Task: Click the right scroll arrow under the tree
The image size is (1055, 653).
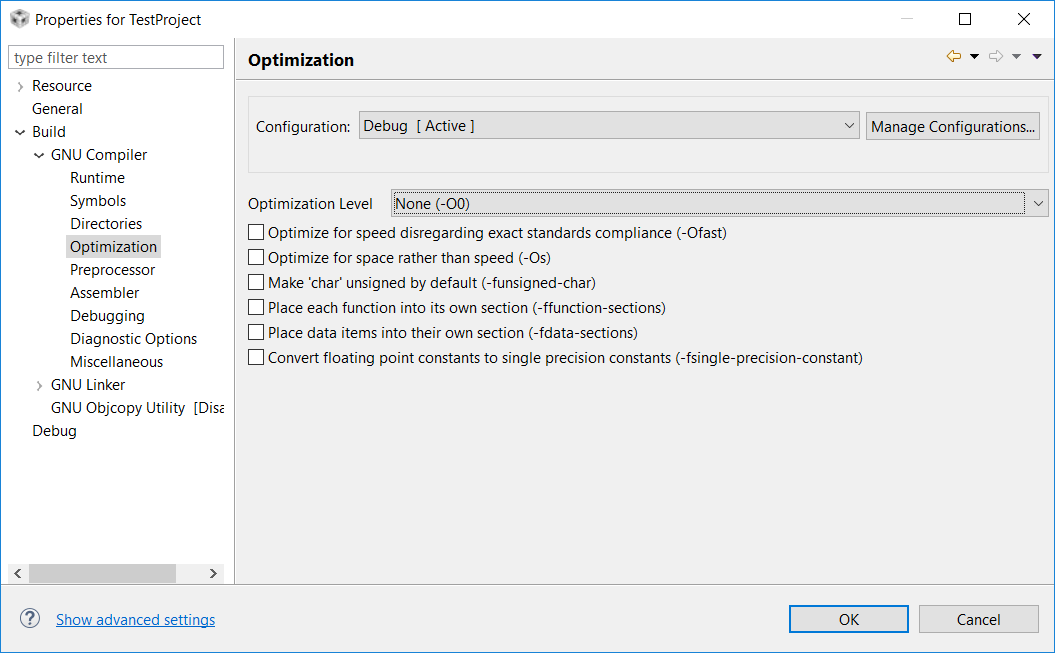Action: pos(212,573)
